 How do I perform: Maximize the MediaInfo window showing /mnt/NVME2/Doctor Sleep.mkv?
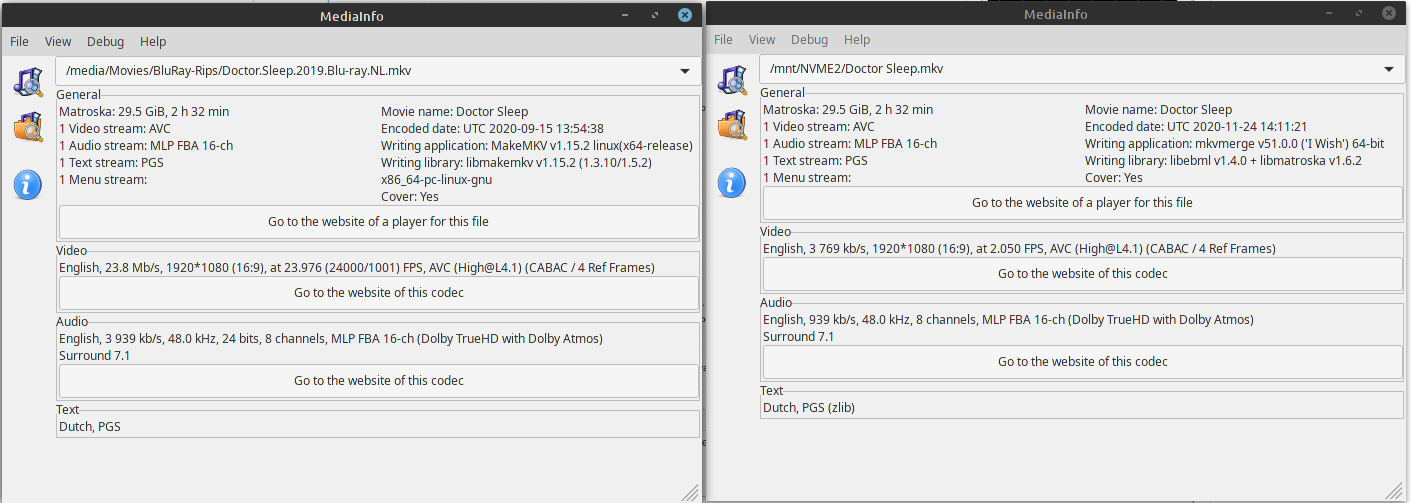[x=1359, y=14]
